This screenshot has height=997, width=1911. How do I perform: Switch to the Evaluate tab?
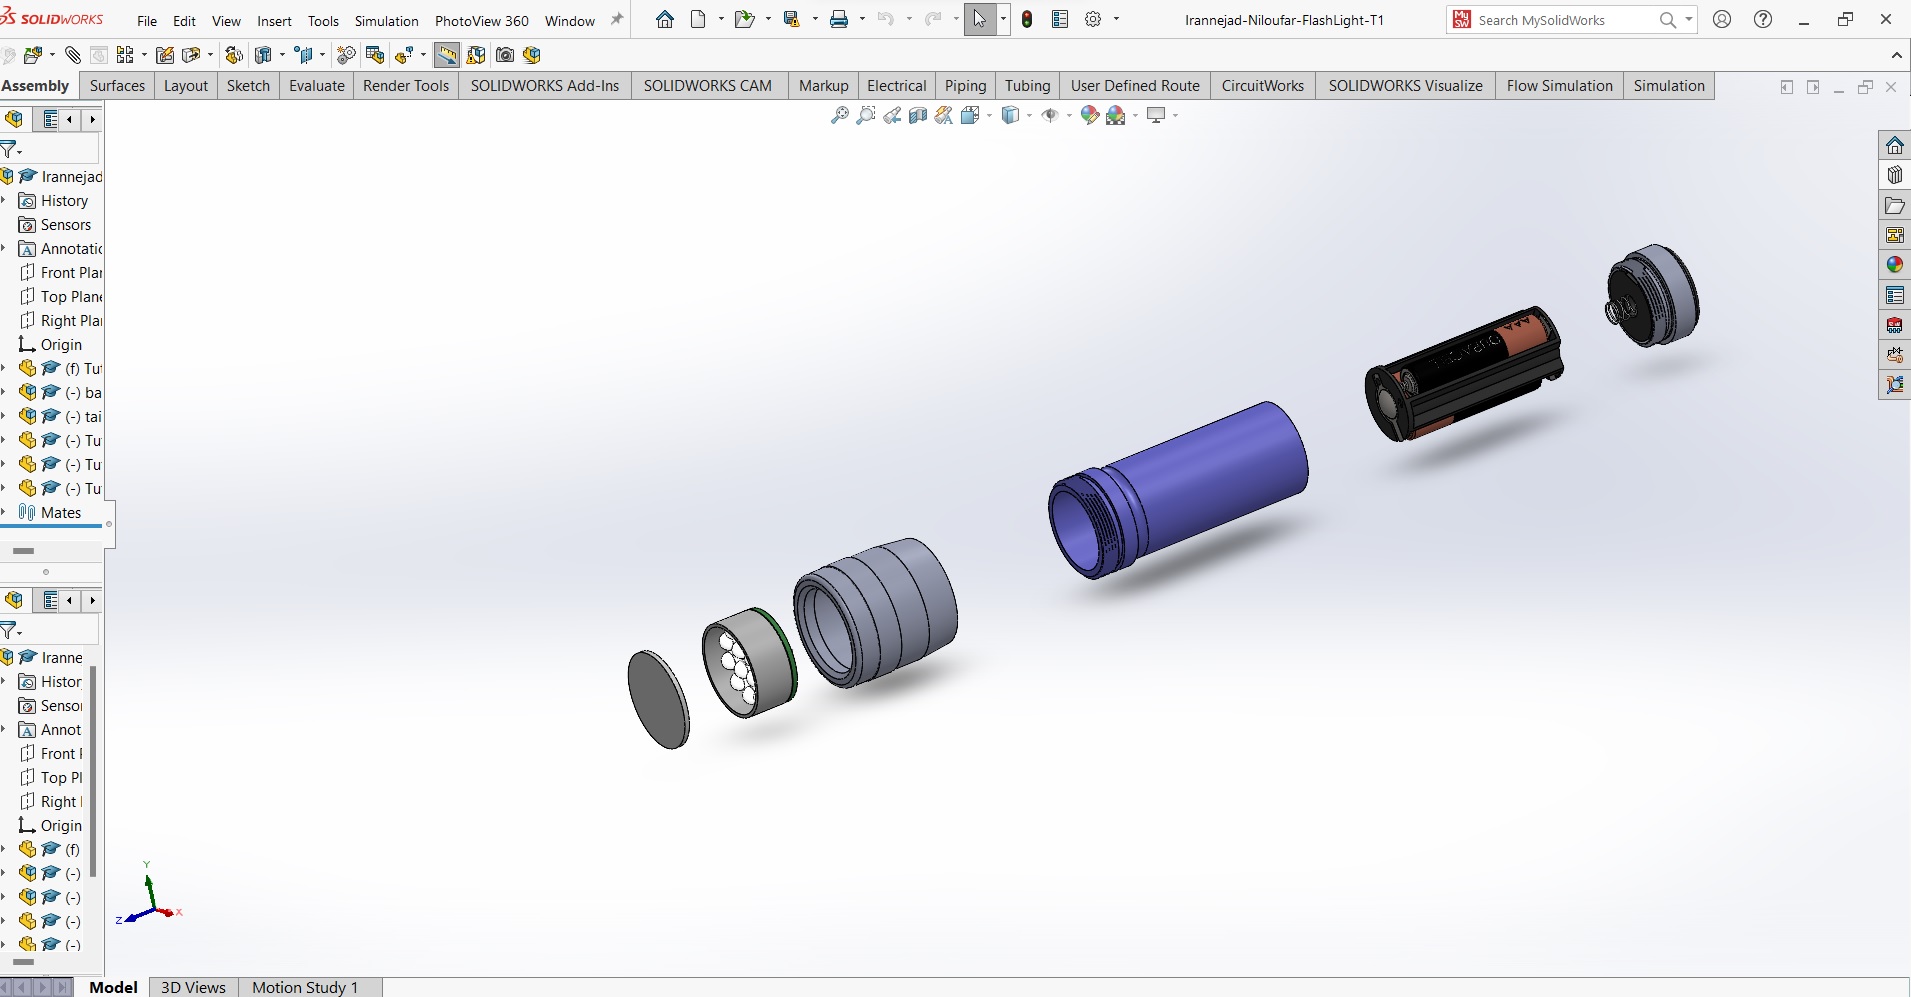click(x=316, y=86)
